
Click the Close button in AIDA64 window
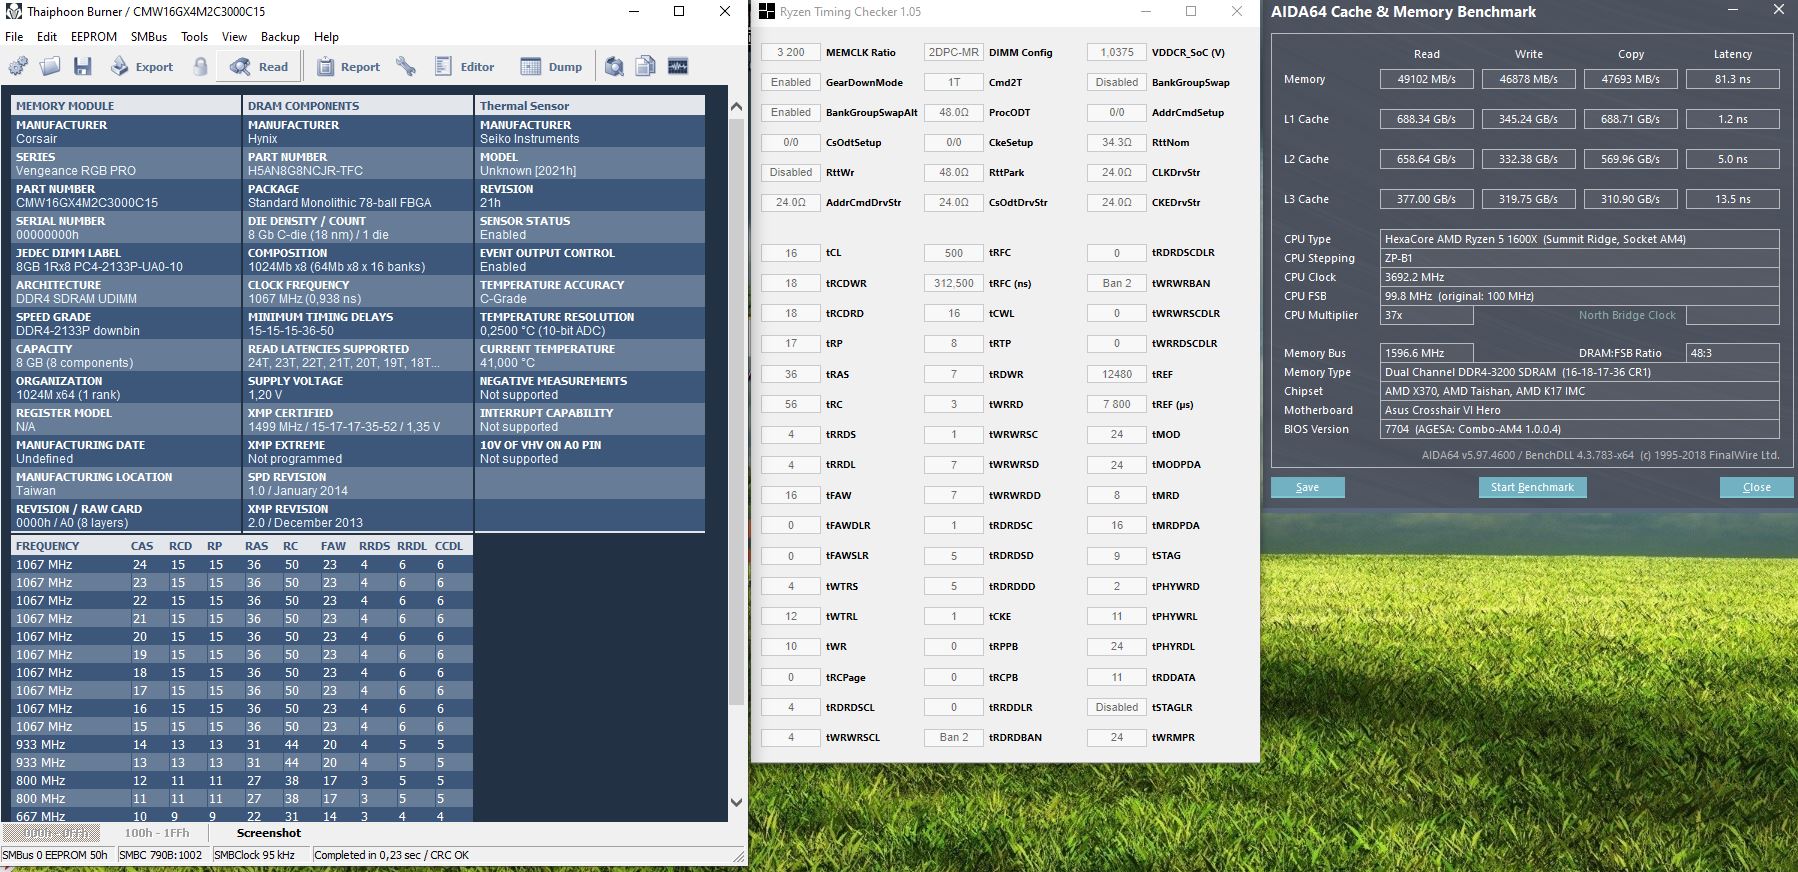pyautogui.click(x=1756, y=487)
